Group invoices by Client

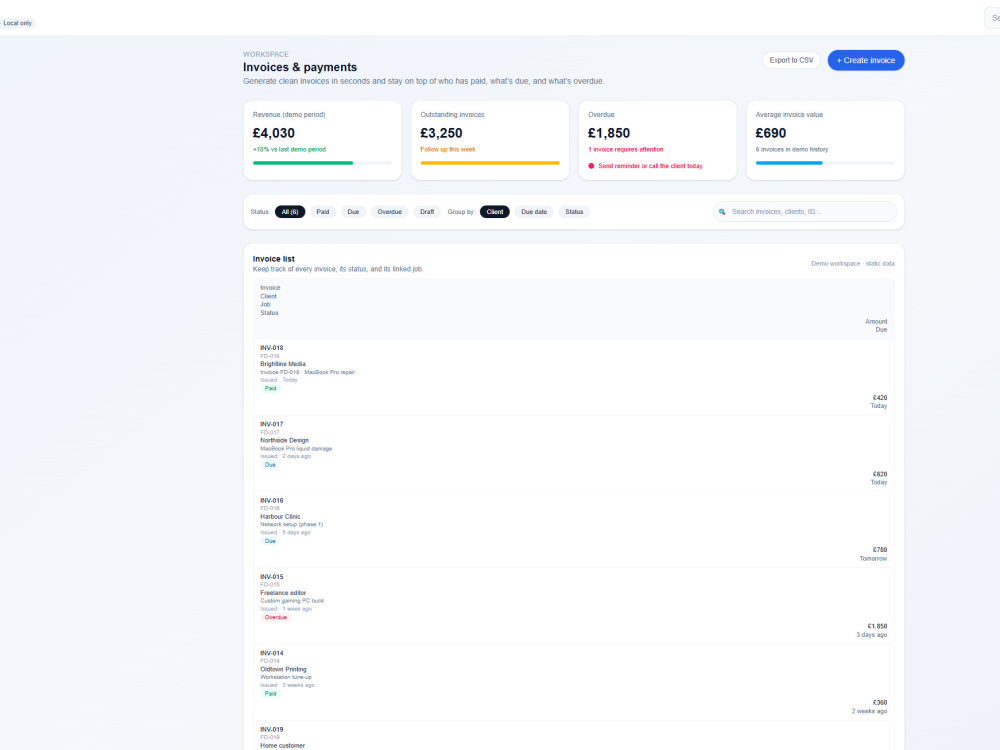click(495, 212)
